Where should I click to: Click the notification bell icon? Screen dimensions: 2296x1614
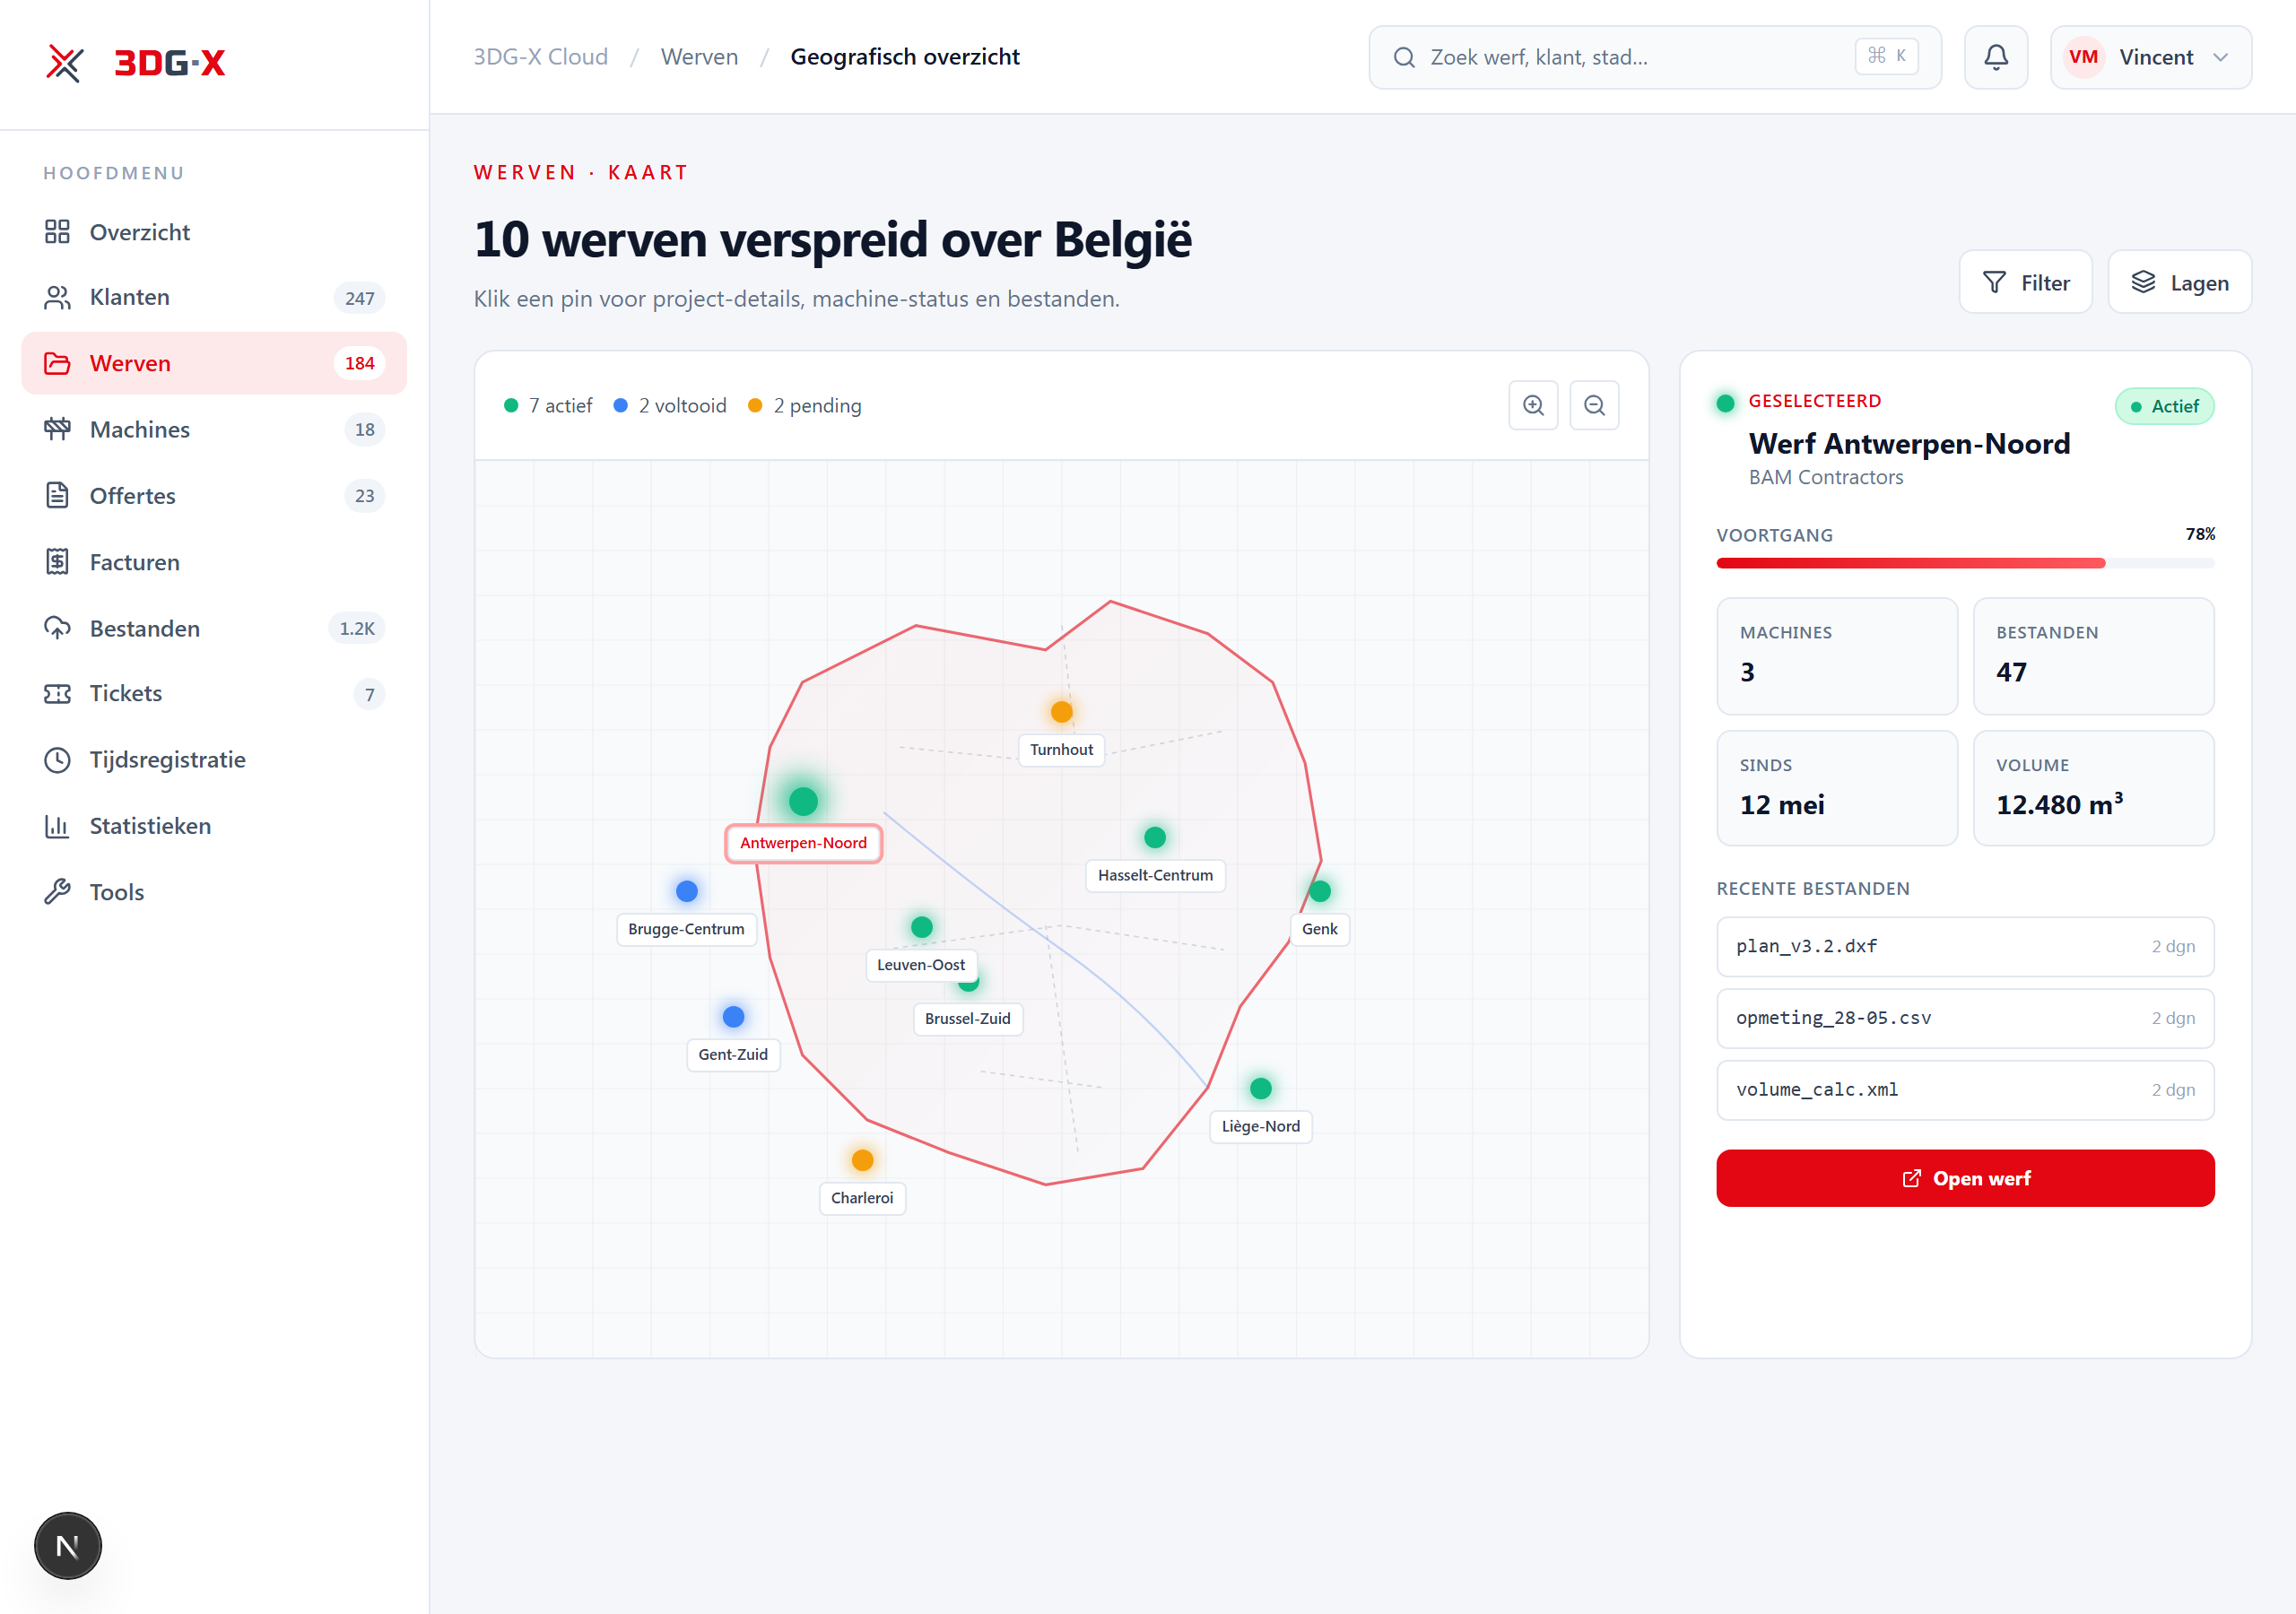tap(1995, 57)
